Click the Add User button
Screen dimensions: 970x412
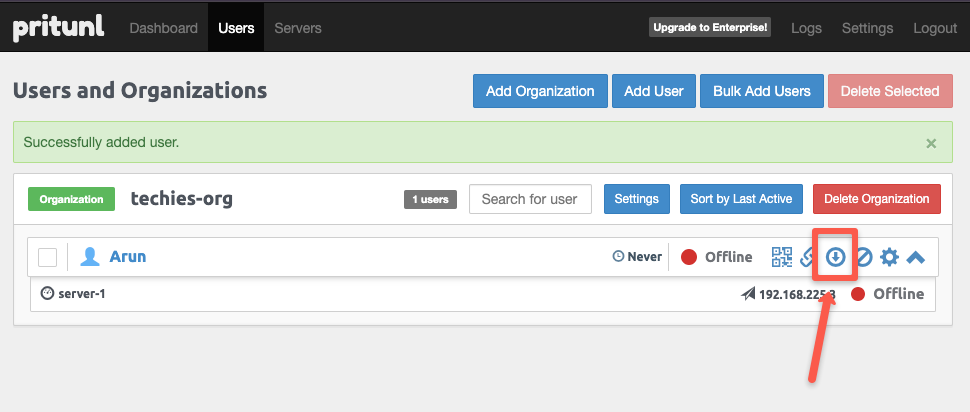pos(654,91)
